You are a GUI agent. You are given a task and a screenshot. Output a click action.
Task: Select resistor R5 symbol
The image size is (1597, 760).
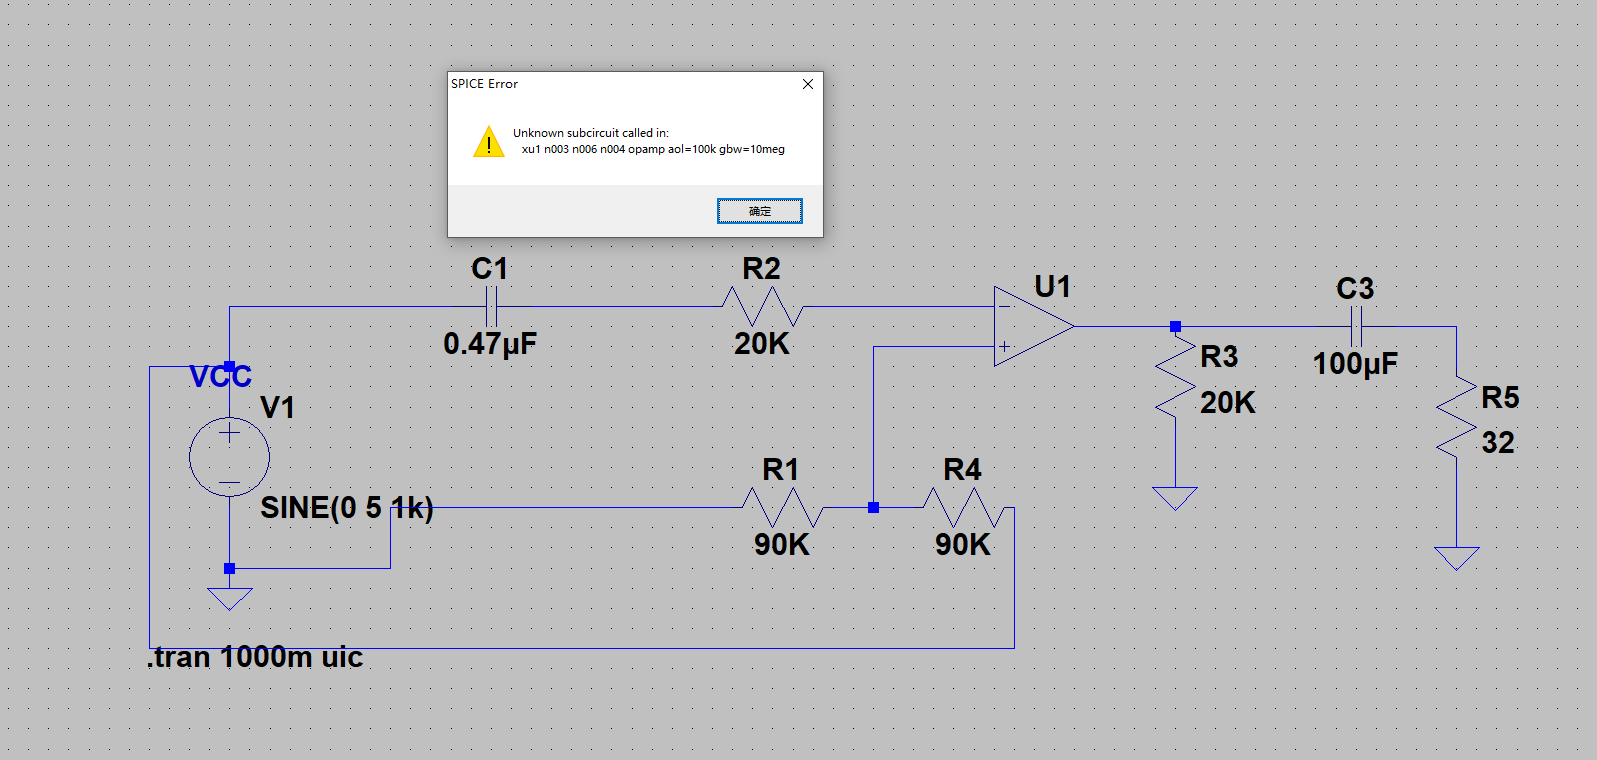click(x=1456, y=417)
